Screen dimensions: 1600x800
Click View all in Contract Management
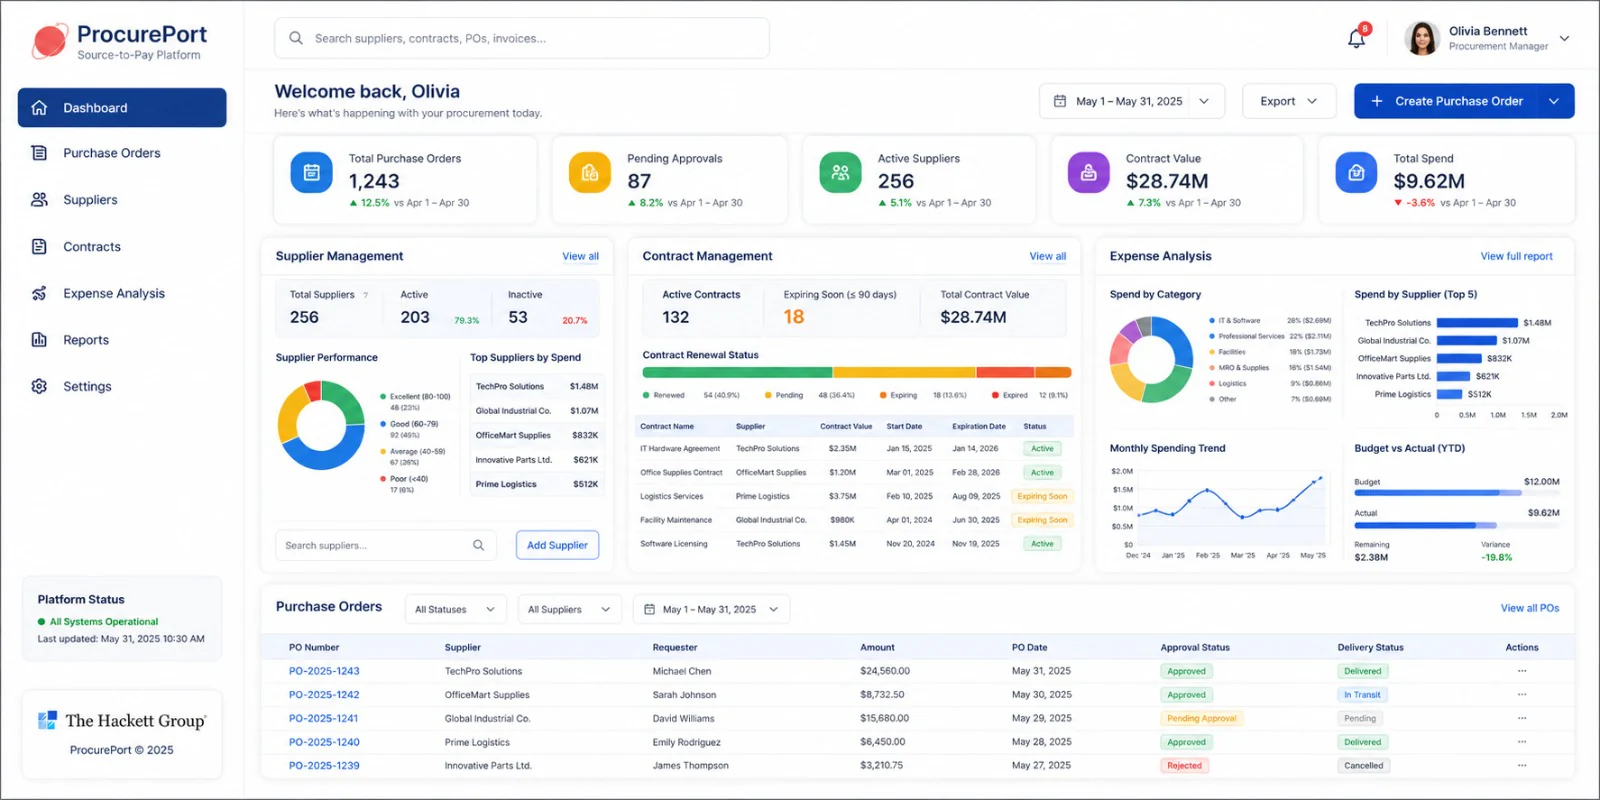click(1047, 257)
